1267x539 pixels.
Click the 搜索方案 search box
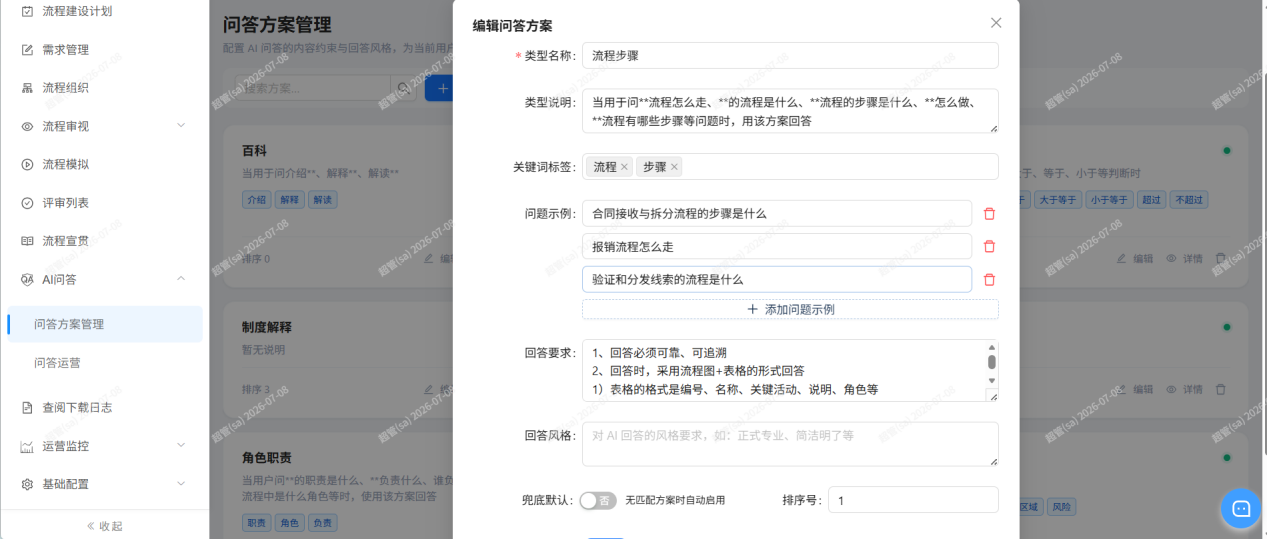click(313, 88)
